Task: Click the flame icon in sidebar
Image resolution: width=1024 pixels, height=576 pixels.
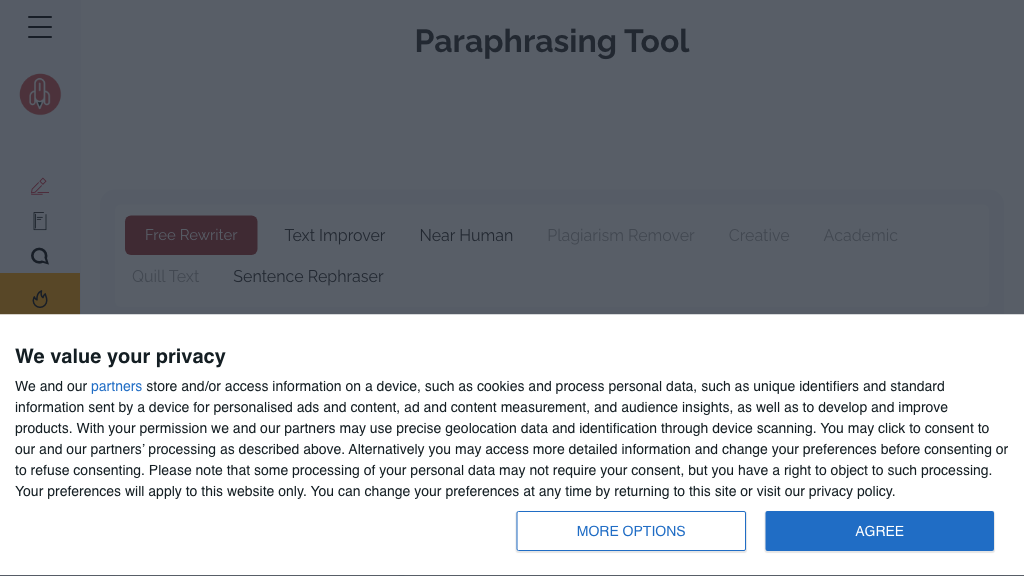Action: pos(40,298)
